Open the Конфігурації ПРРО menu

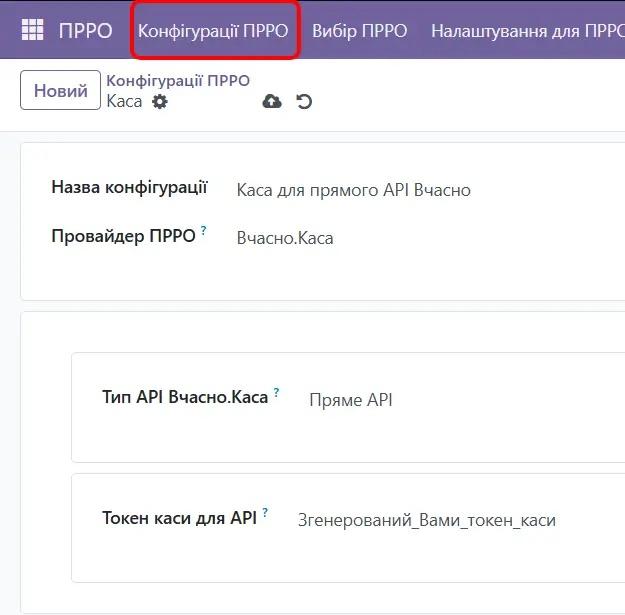213,31
